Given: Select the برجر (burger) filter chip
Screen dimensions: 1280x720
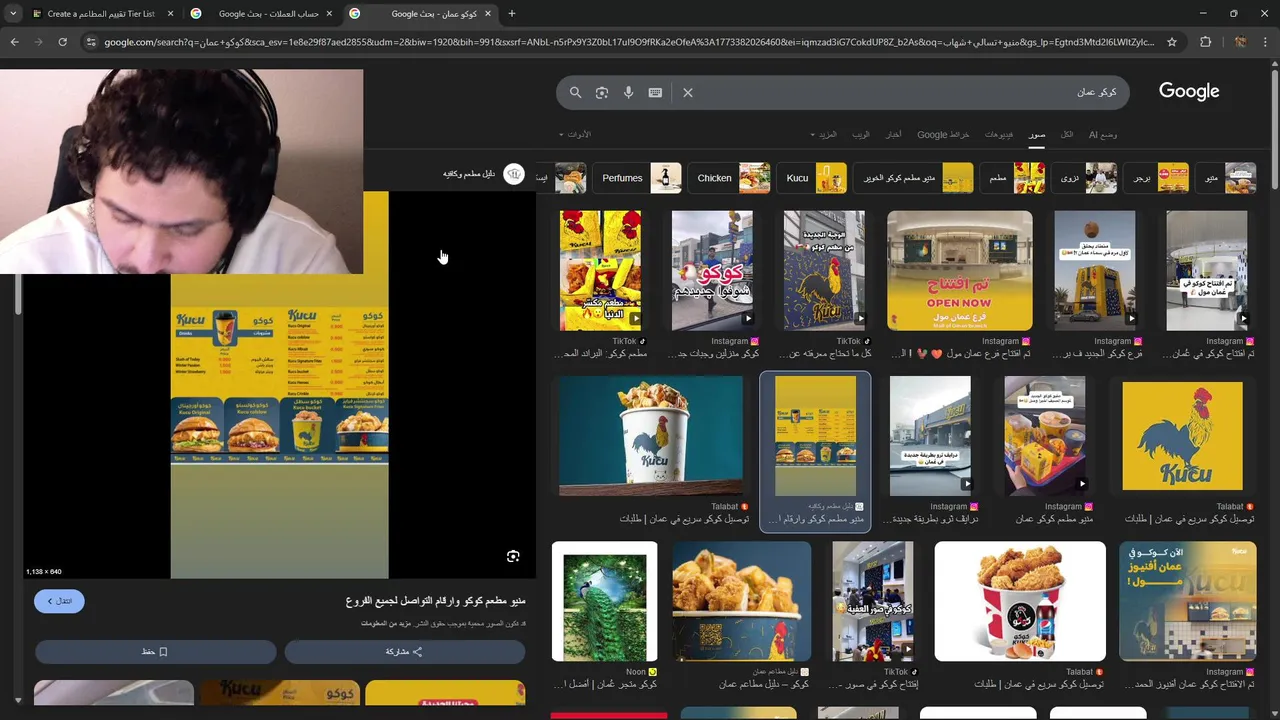Looking at the screenshot, I should [1157, 178].
